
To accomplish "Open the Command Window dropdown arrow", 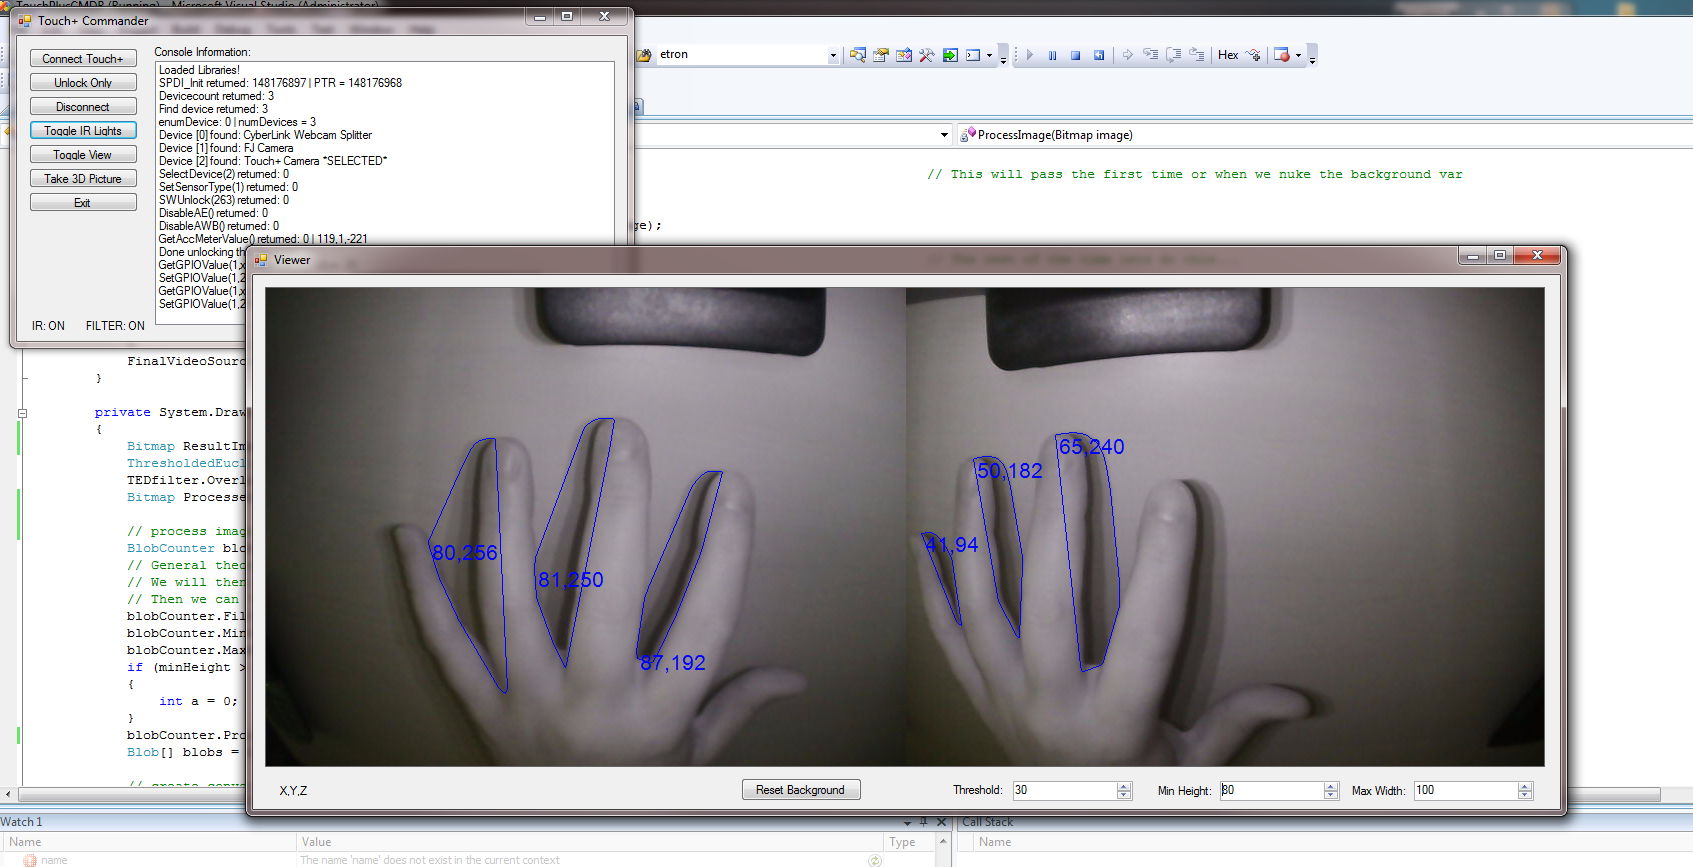I will [x=990, y=56].
